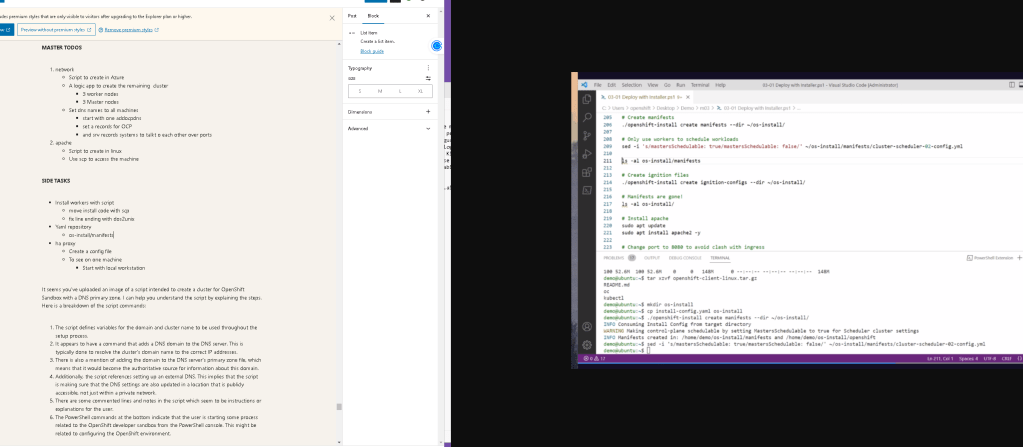The height and width of the screenshot is (447, 1023).
Task: Open Selection menu in VS Code
Action: click(632, 85)
